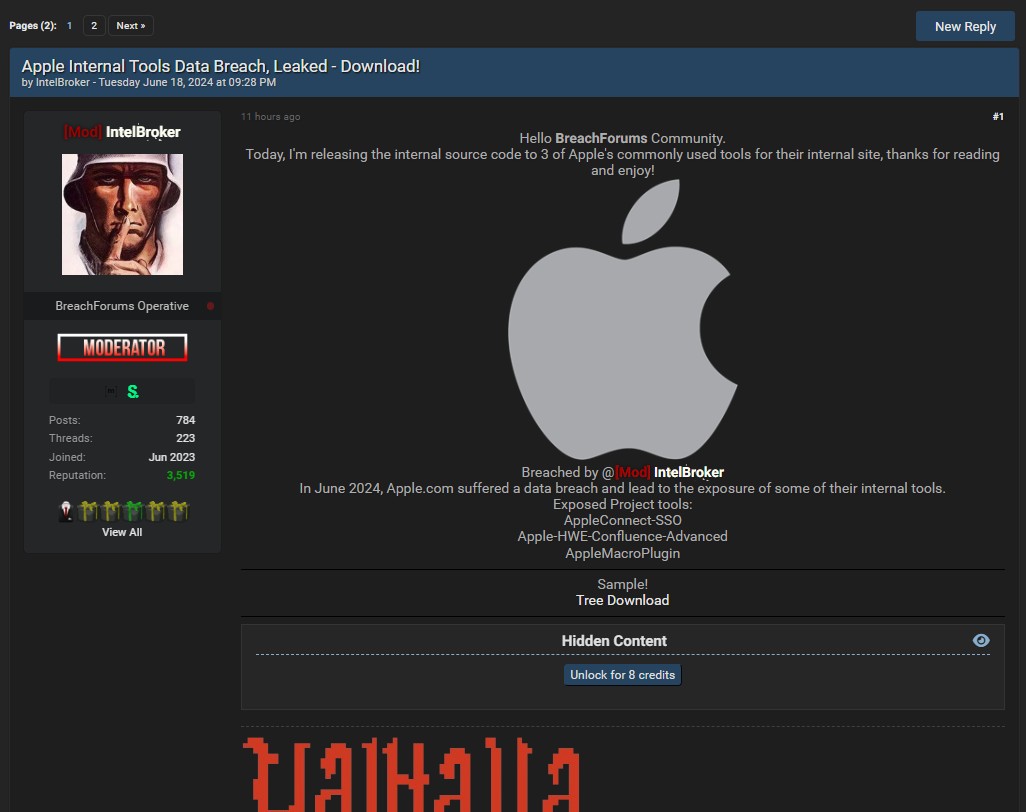This screenshot has height=812, width=1026.
Task: Click the 3,519 reputation number
Action: 180,475
